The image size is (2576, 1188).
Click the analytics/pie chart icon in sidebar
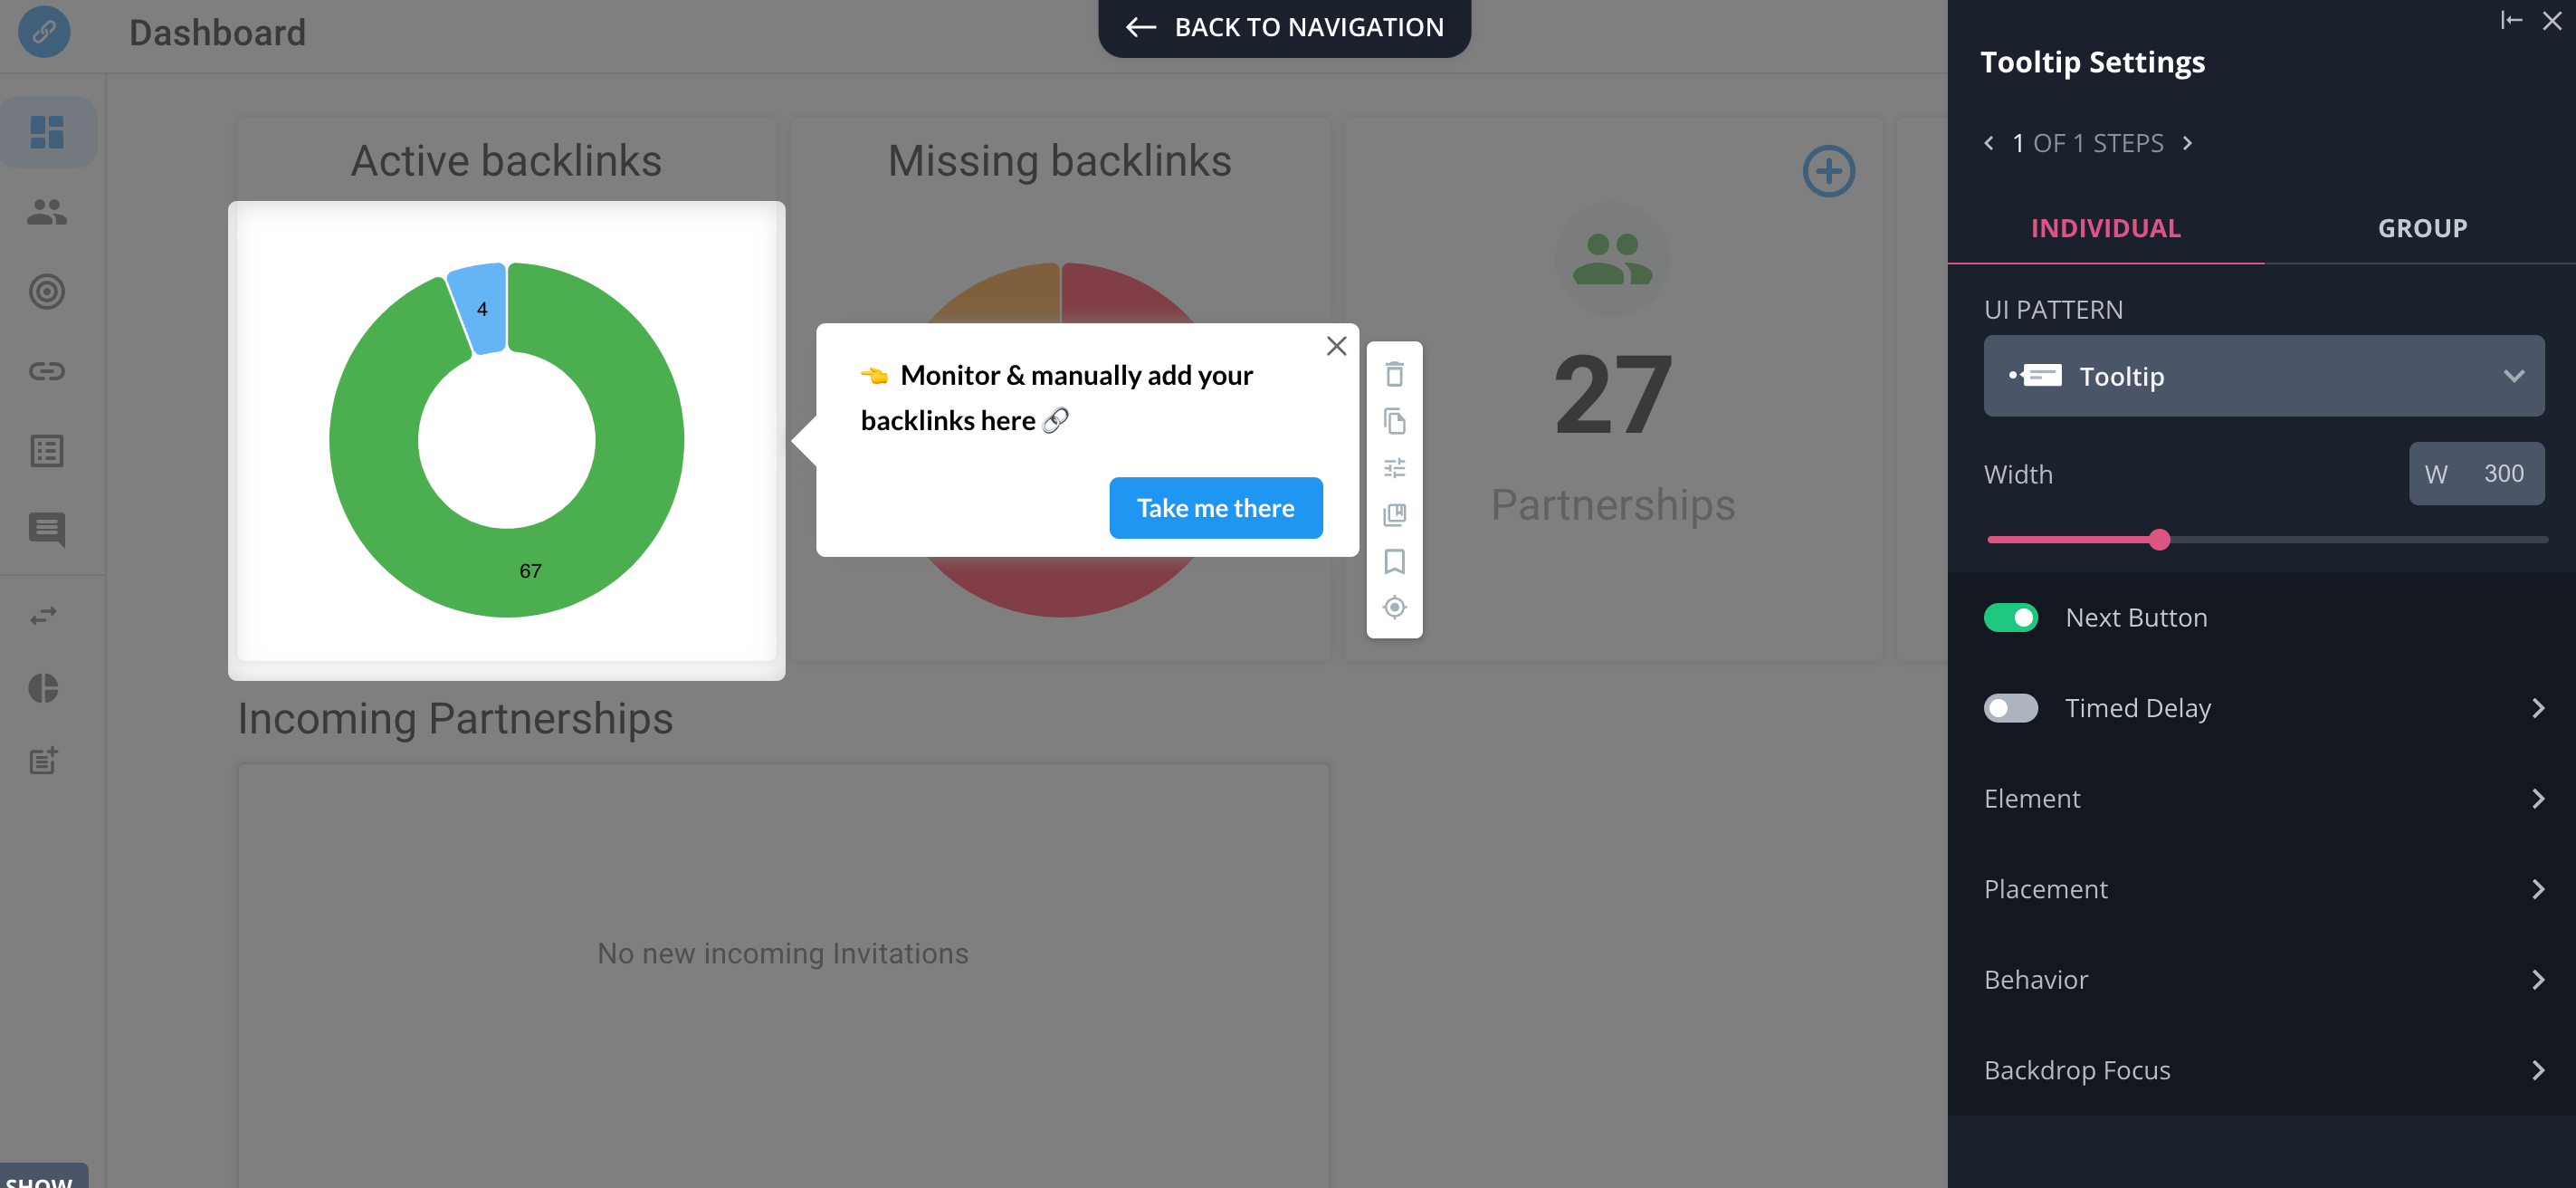[x=44, y=685]
